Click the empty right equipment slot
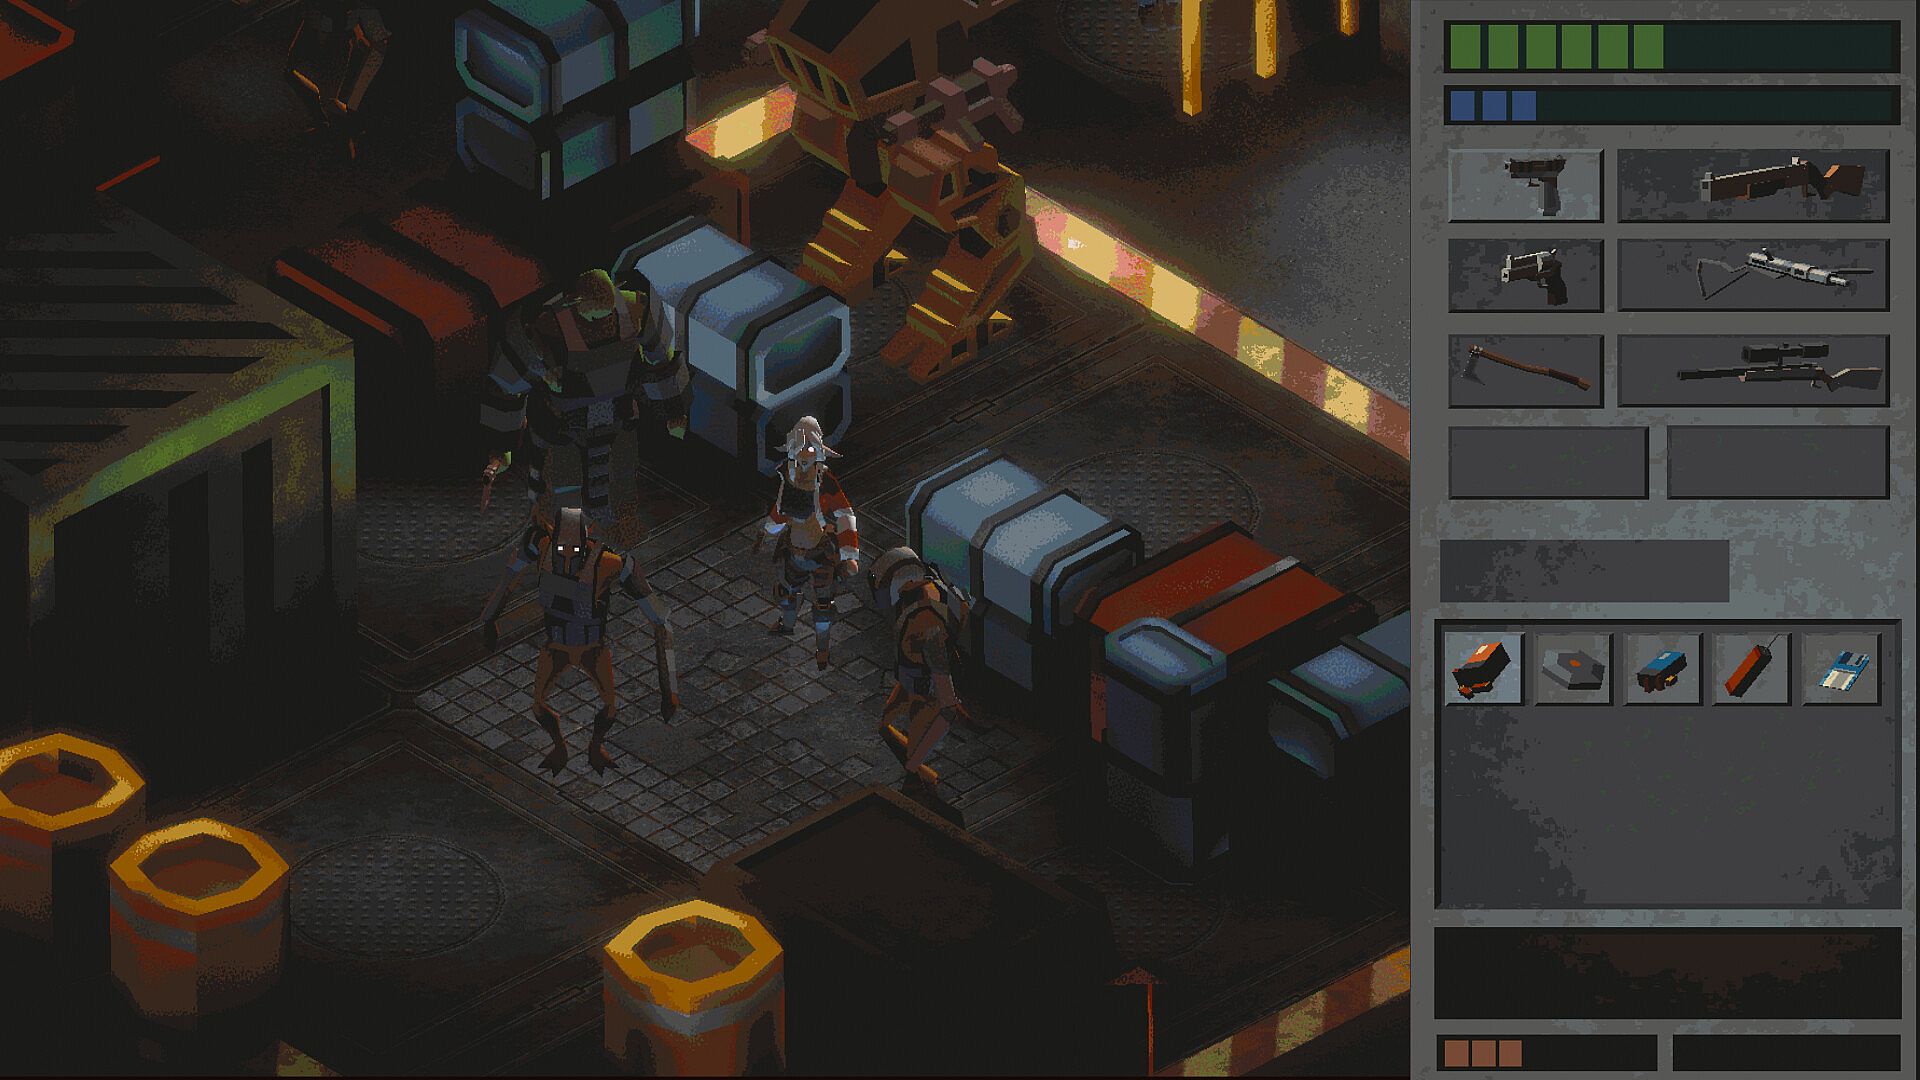The height and width of the screenshot is (1080, 1920). 1777,462
